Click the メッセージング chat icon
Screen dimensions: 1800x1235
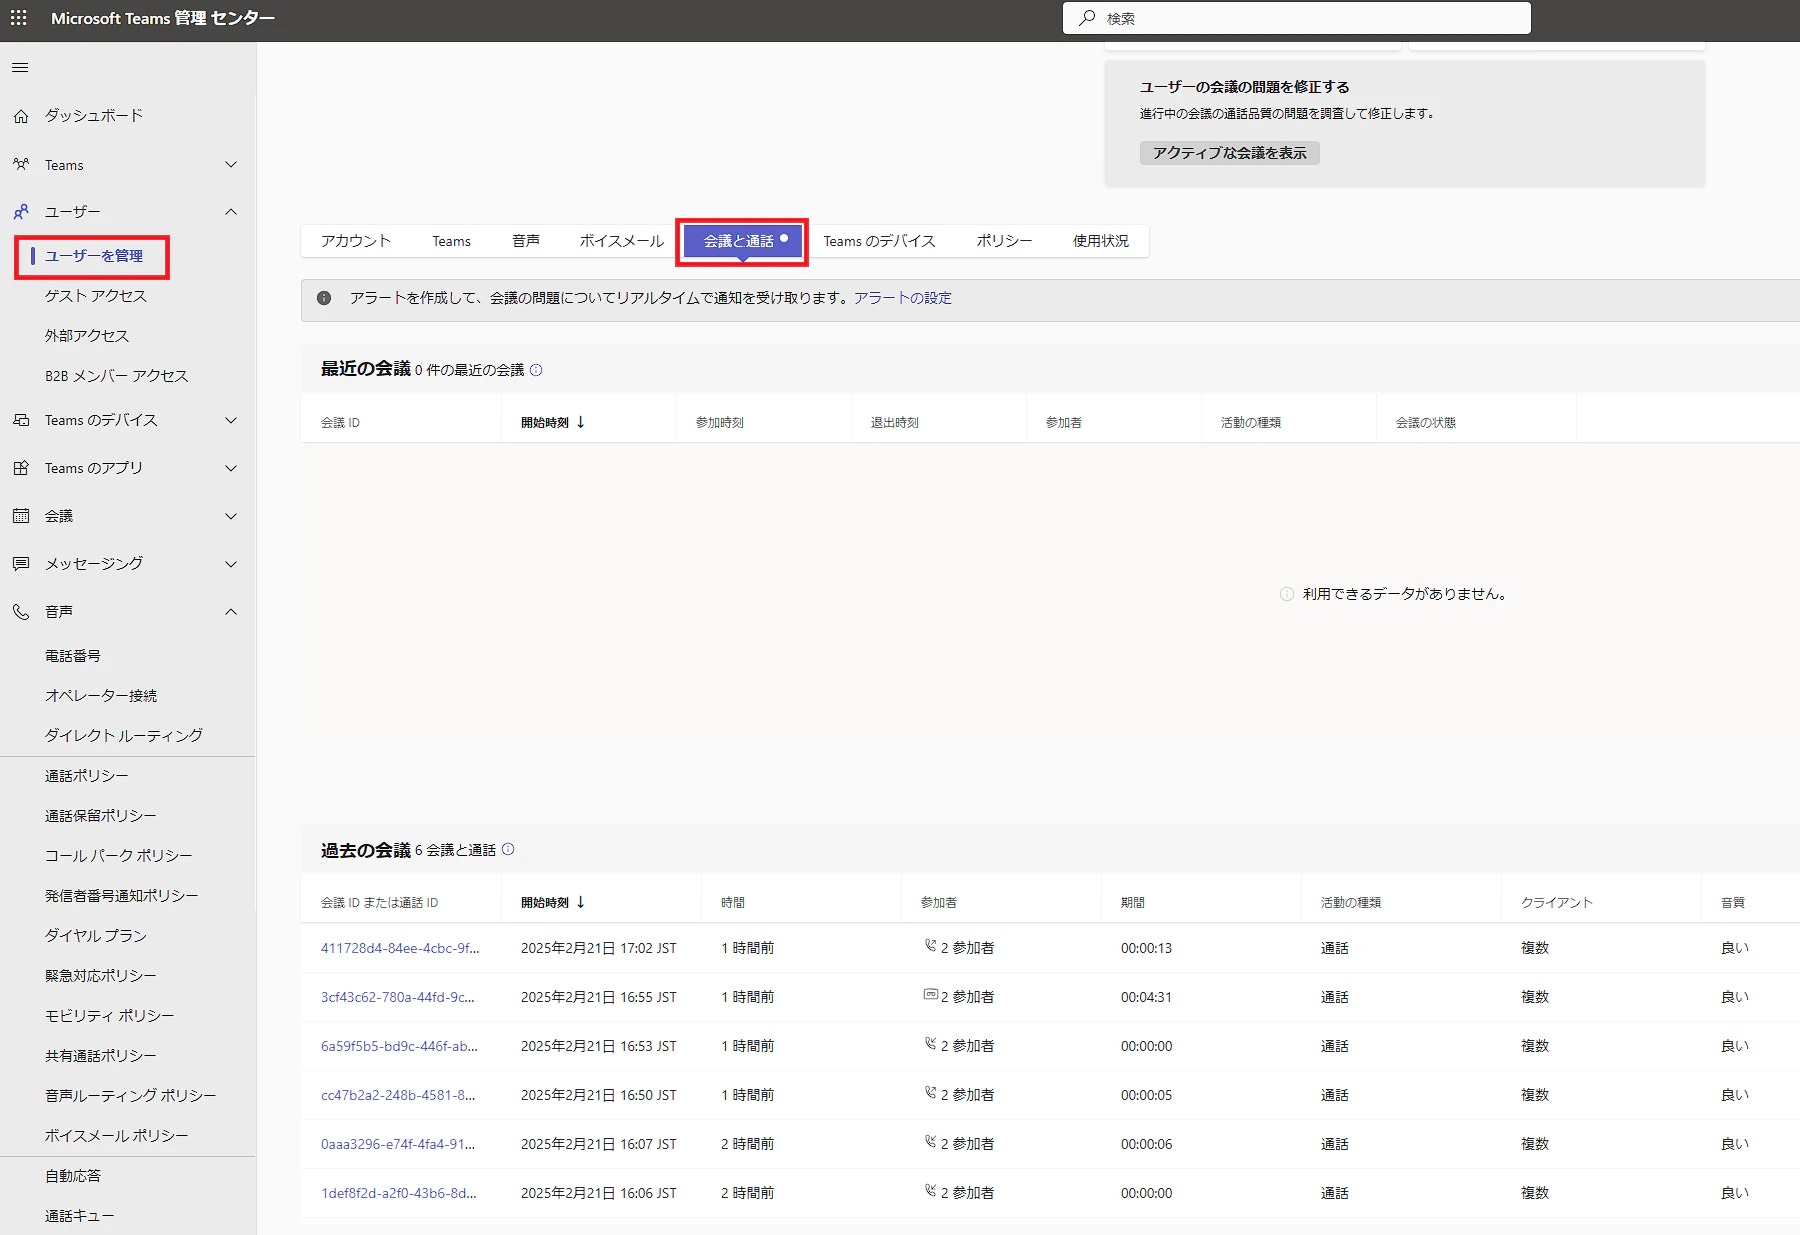[x=21, y=564]
